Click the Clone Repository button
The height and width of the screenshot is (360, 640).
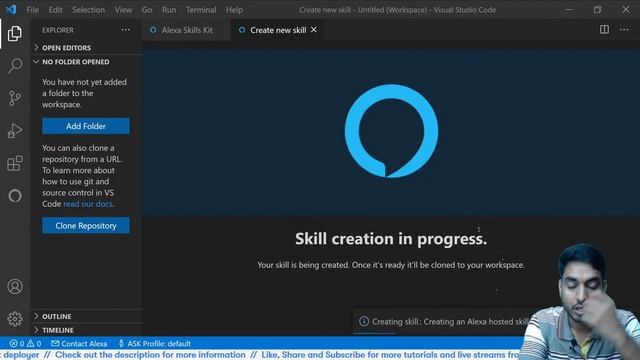pos(86,225)
